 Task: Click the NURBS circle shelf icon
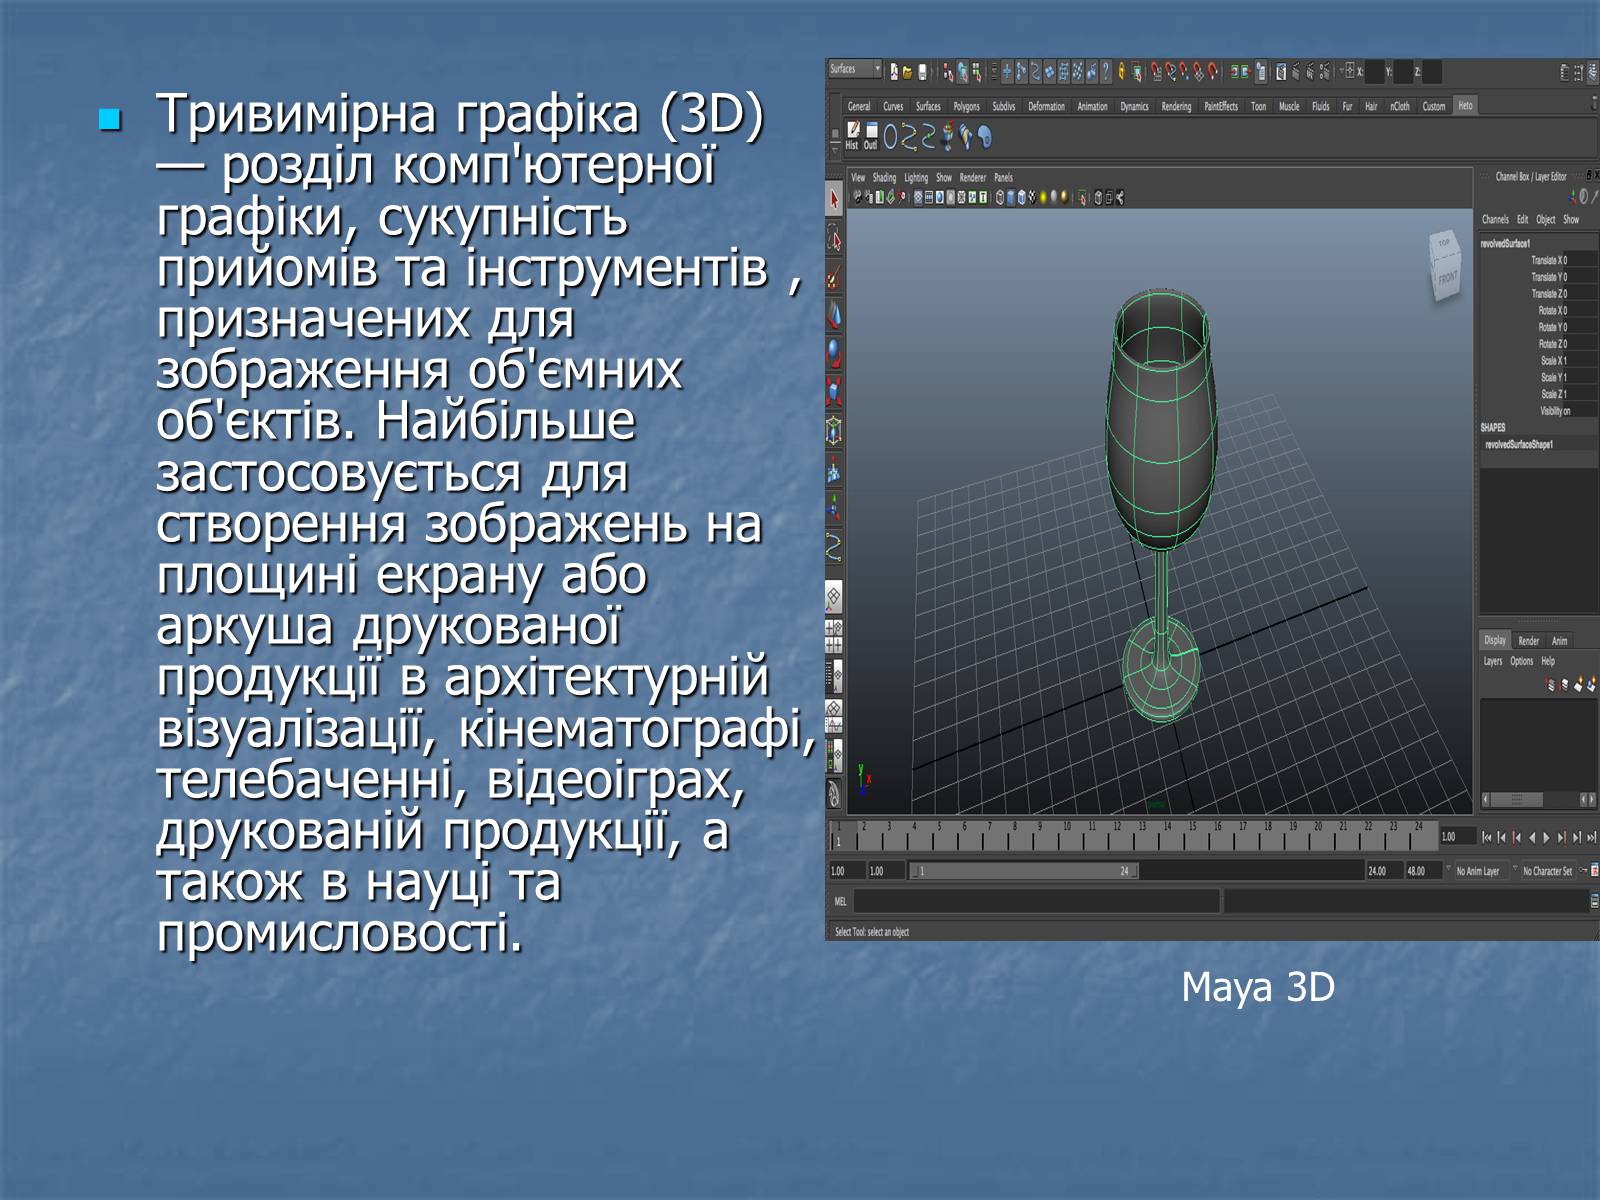click(x=891, y=136)
